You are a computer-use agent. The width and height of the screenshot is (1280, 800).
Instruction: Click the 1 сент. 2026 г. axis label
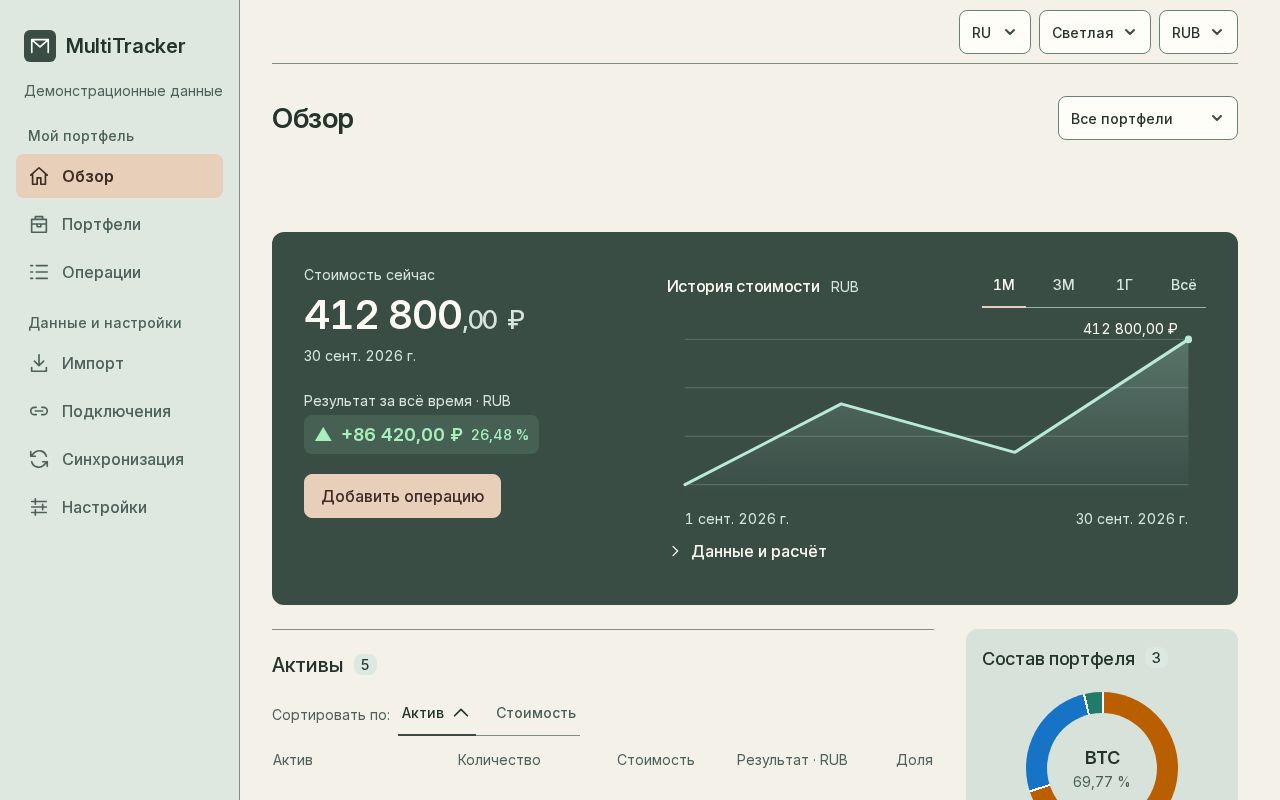737,519
